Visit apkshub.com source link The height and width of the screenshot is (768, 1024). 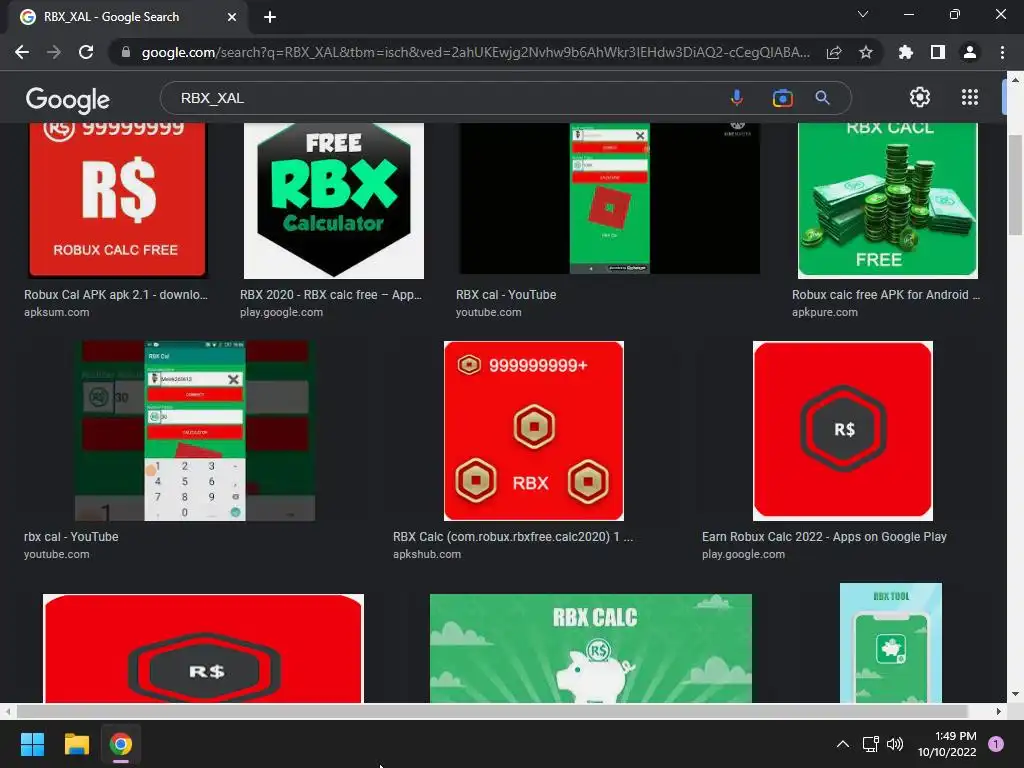(427, 554)
